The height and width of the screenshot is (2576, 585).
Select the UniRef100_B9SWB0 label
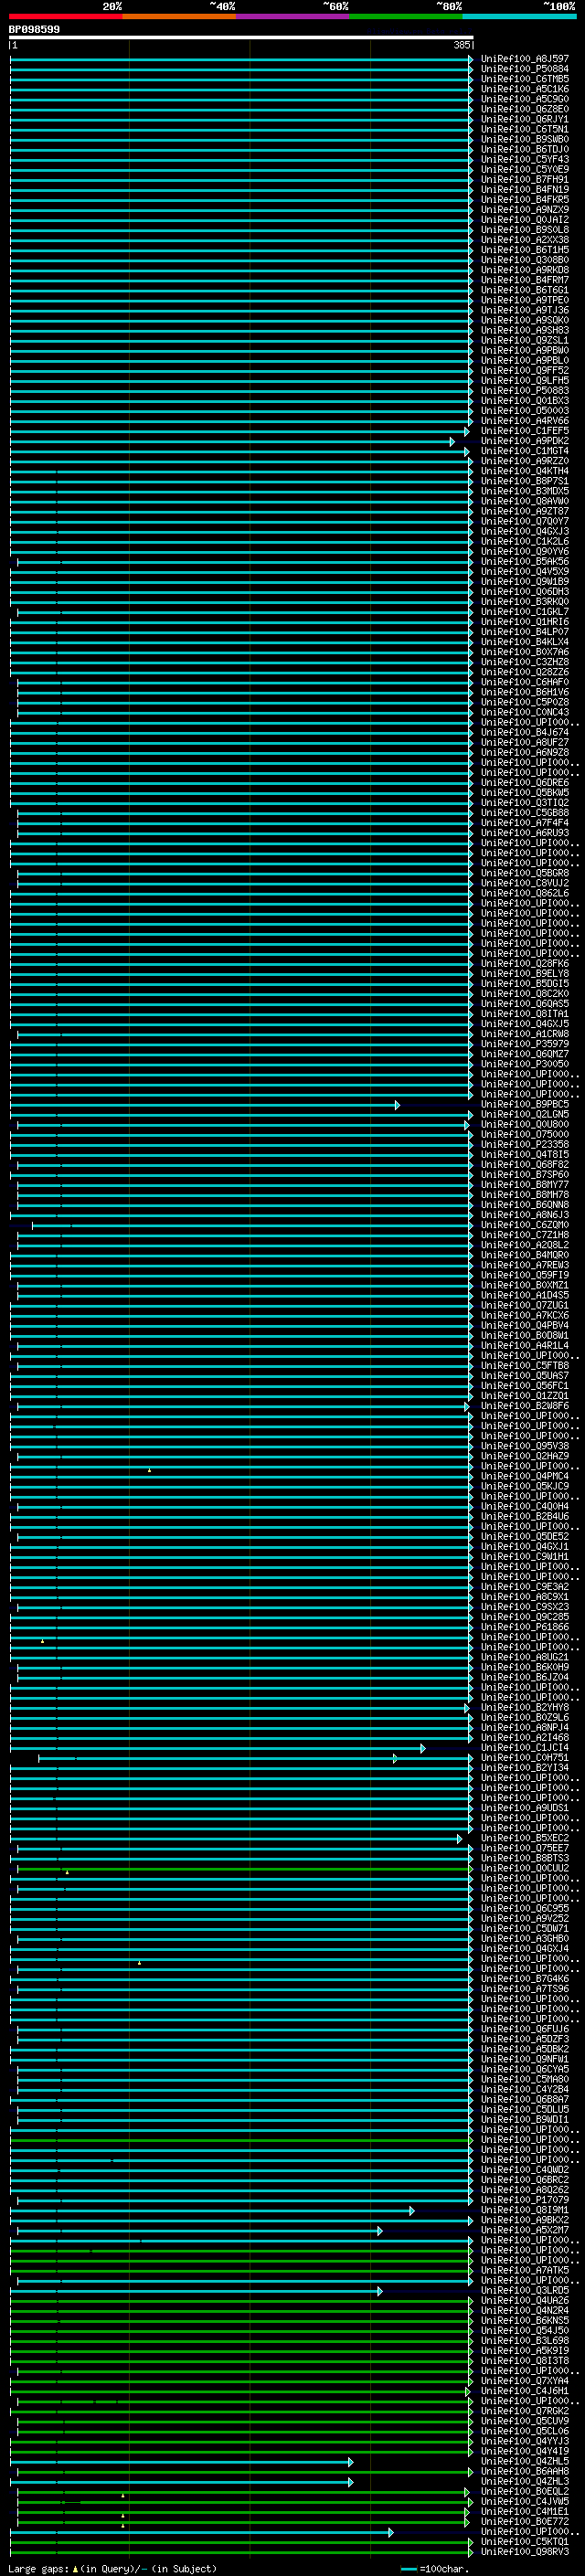point(525,139)
